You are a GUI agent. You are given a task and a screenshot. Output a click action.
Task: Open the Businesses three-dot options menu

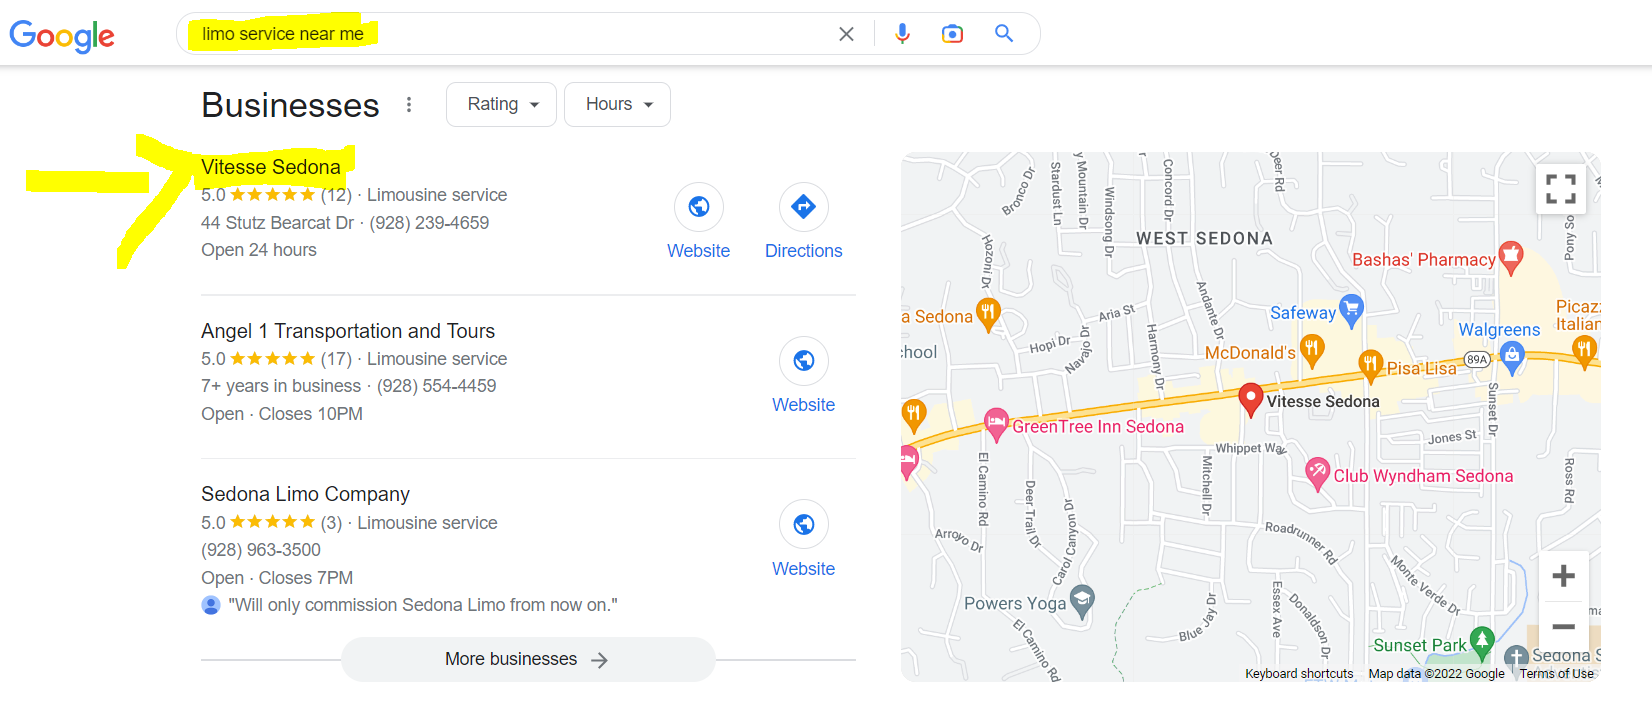(x=409, y=105)
